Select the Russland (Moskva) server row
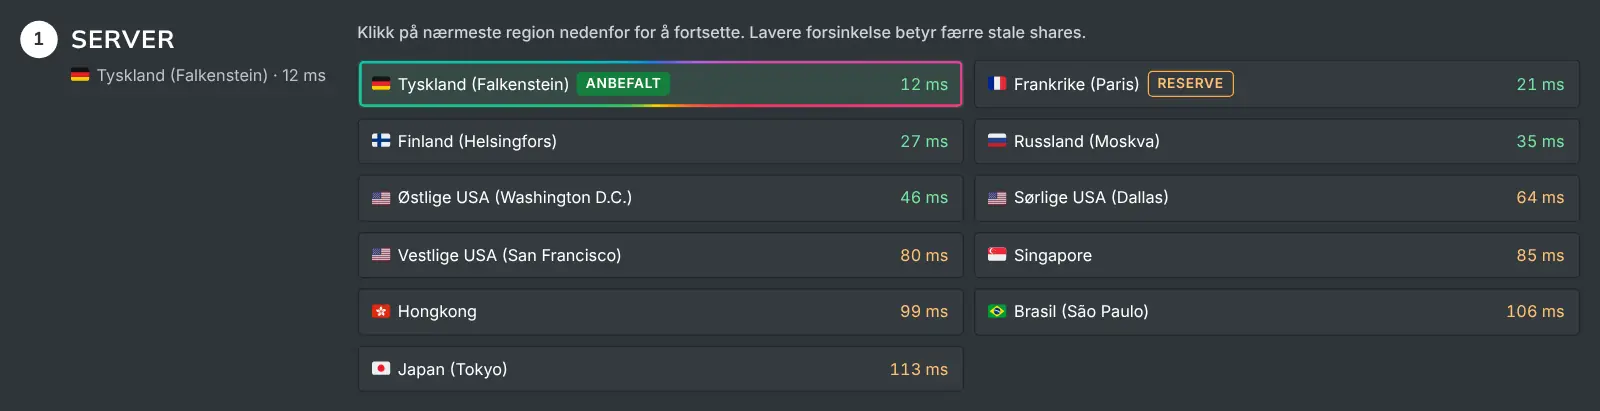Screen dimensions: 1600x411 pyautogui.click(x=1277, y=141)
